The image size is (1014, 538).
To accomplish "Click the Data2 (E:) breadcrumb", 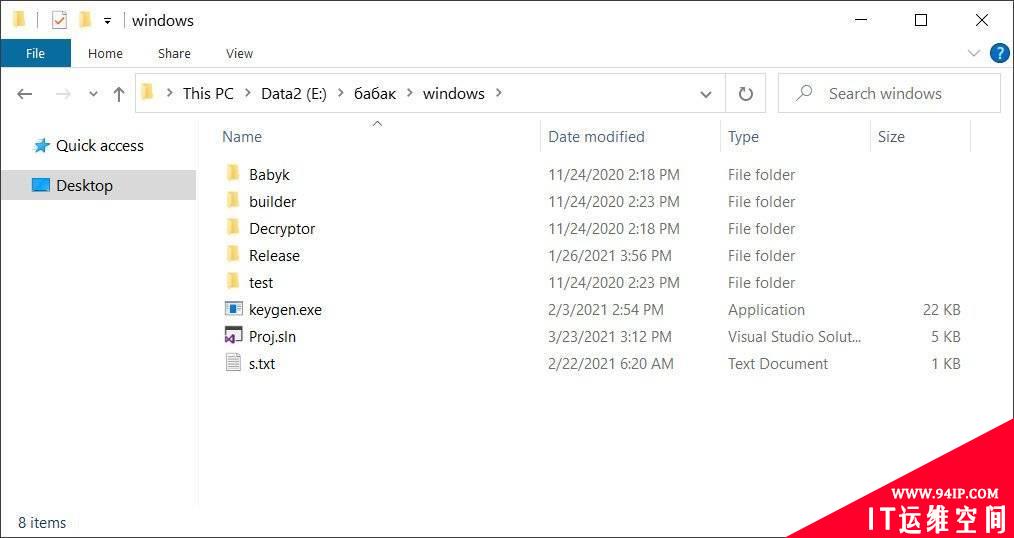I will (294, 94).
